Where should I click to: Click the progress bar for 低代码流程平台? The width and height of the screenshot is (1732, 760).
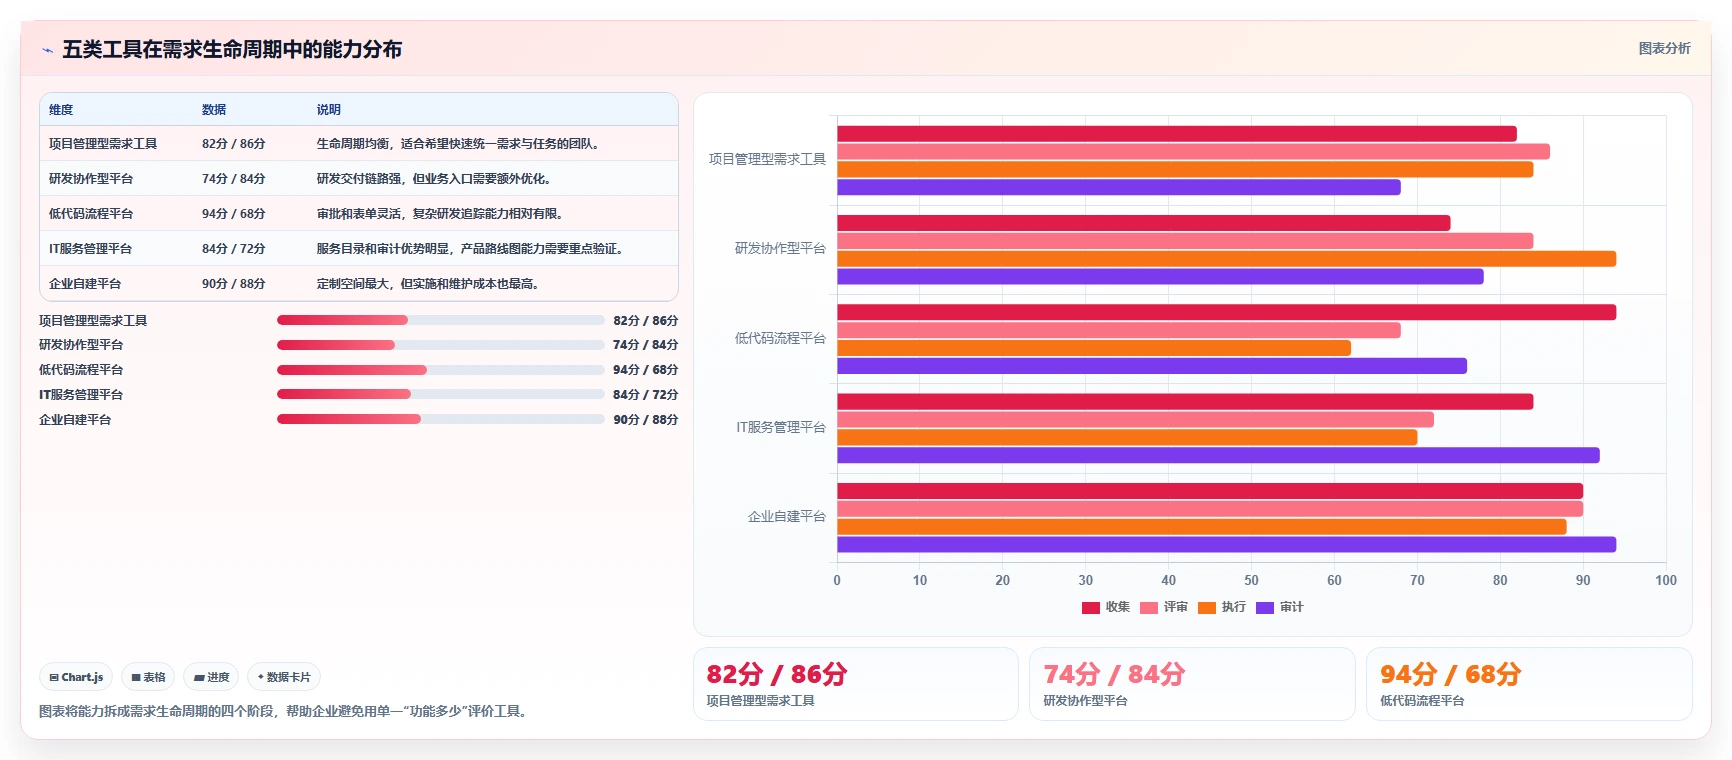pyautogui.click(x=441, y=370)
